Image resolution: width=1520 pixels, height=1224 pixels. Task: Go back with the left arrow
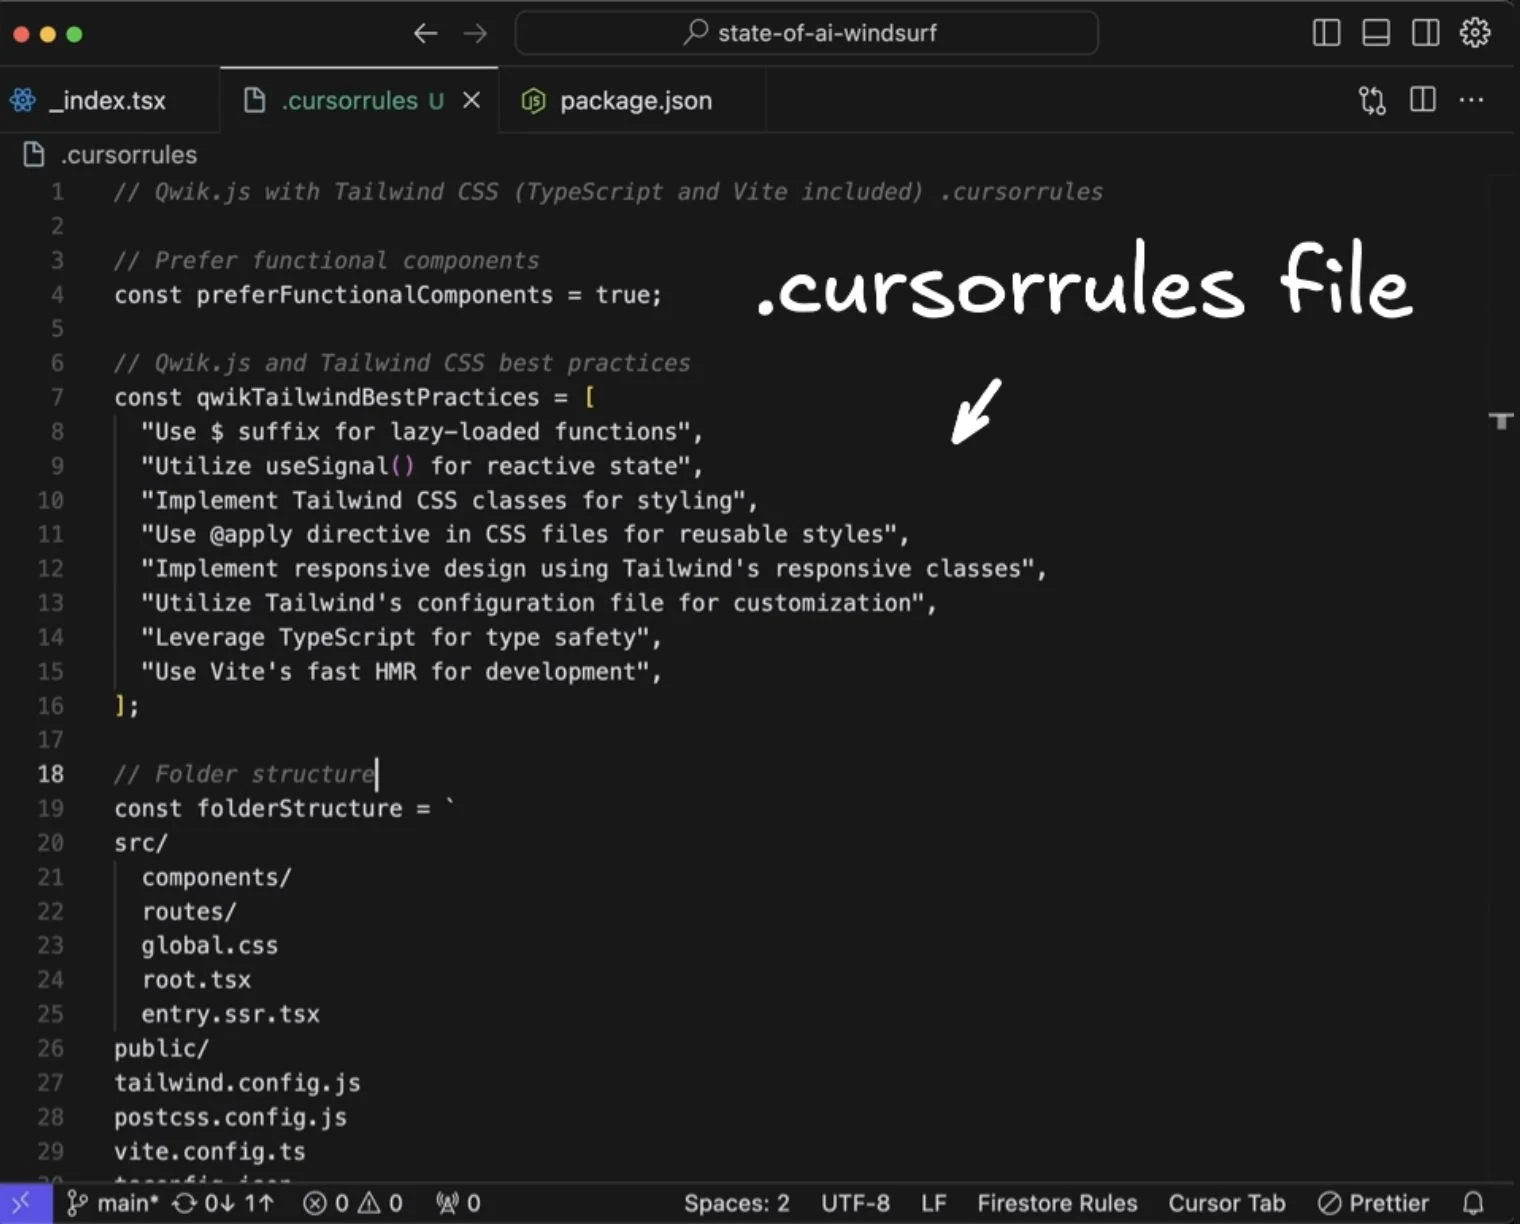pos(425,33)
